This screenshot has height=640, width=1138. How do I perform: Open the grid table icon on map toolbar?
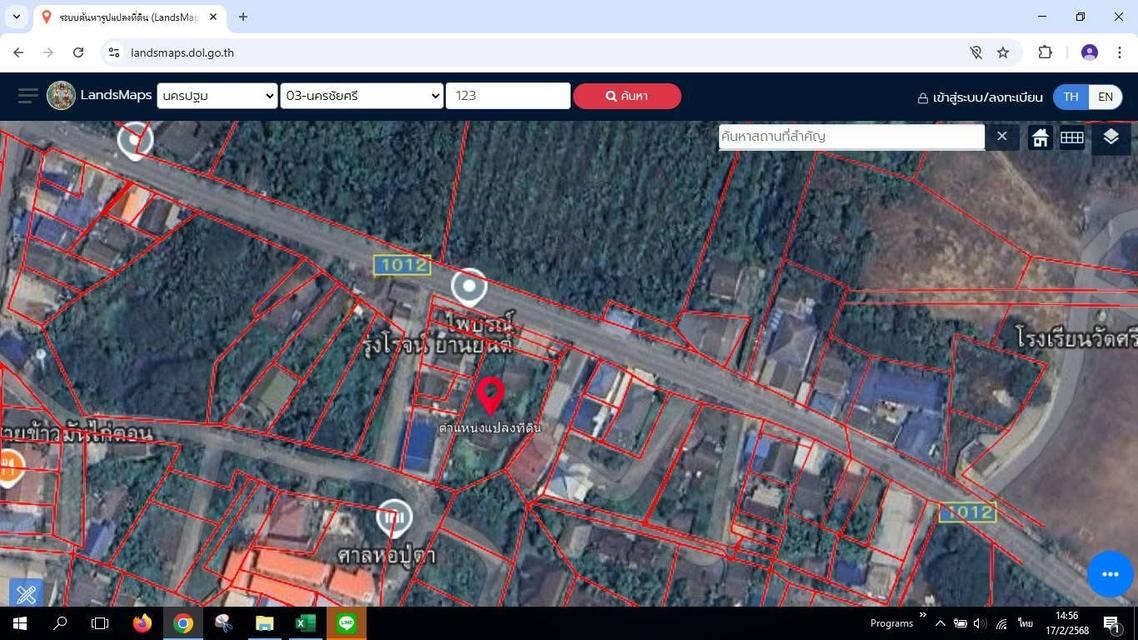1072,138
